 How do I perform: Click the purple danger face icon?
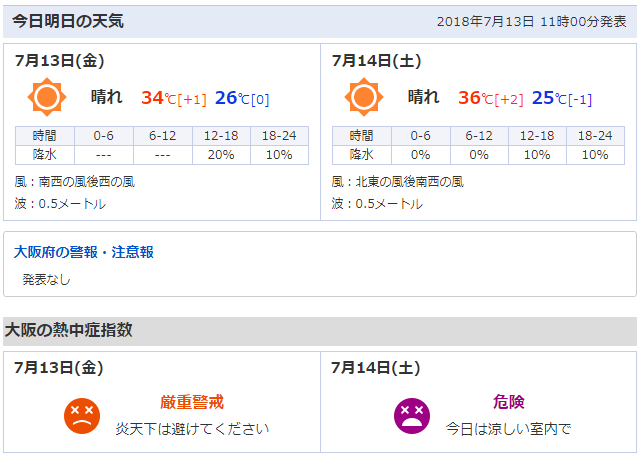[x=412, y=415]
